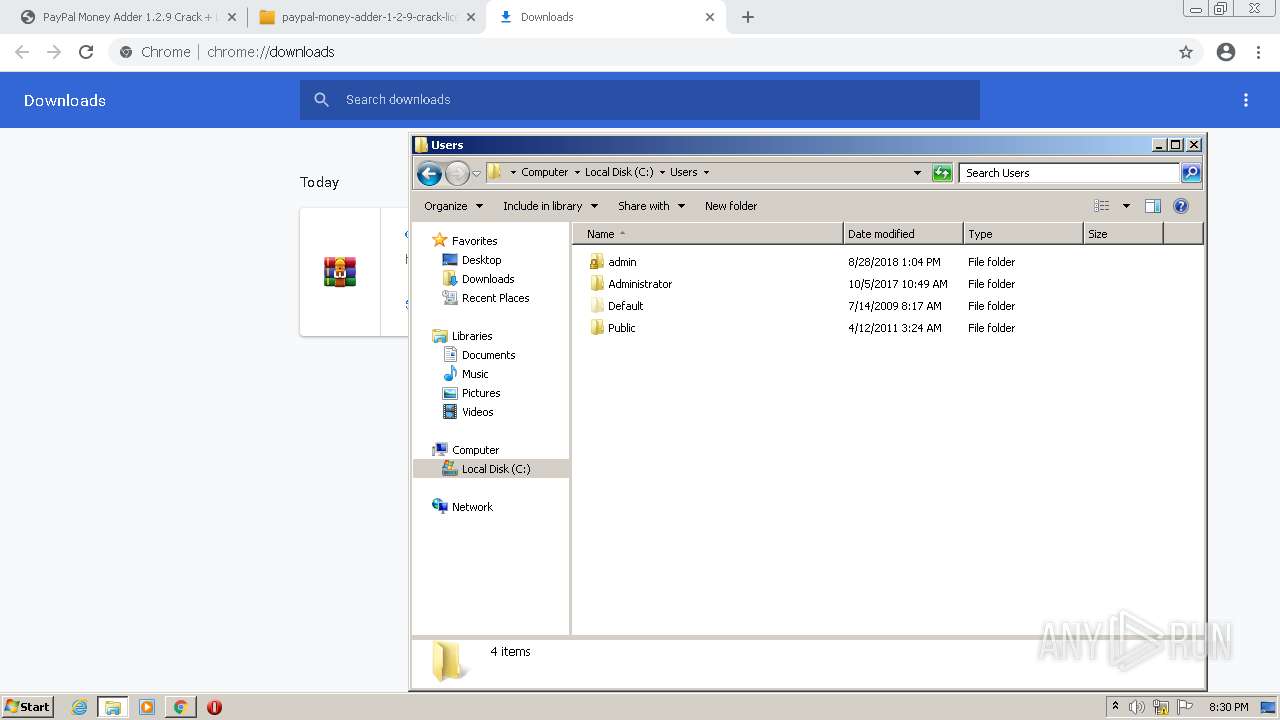Focus the Search Users input field
The image size is (1280, 720).
tap(1069, 173)
